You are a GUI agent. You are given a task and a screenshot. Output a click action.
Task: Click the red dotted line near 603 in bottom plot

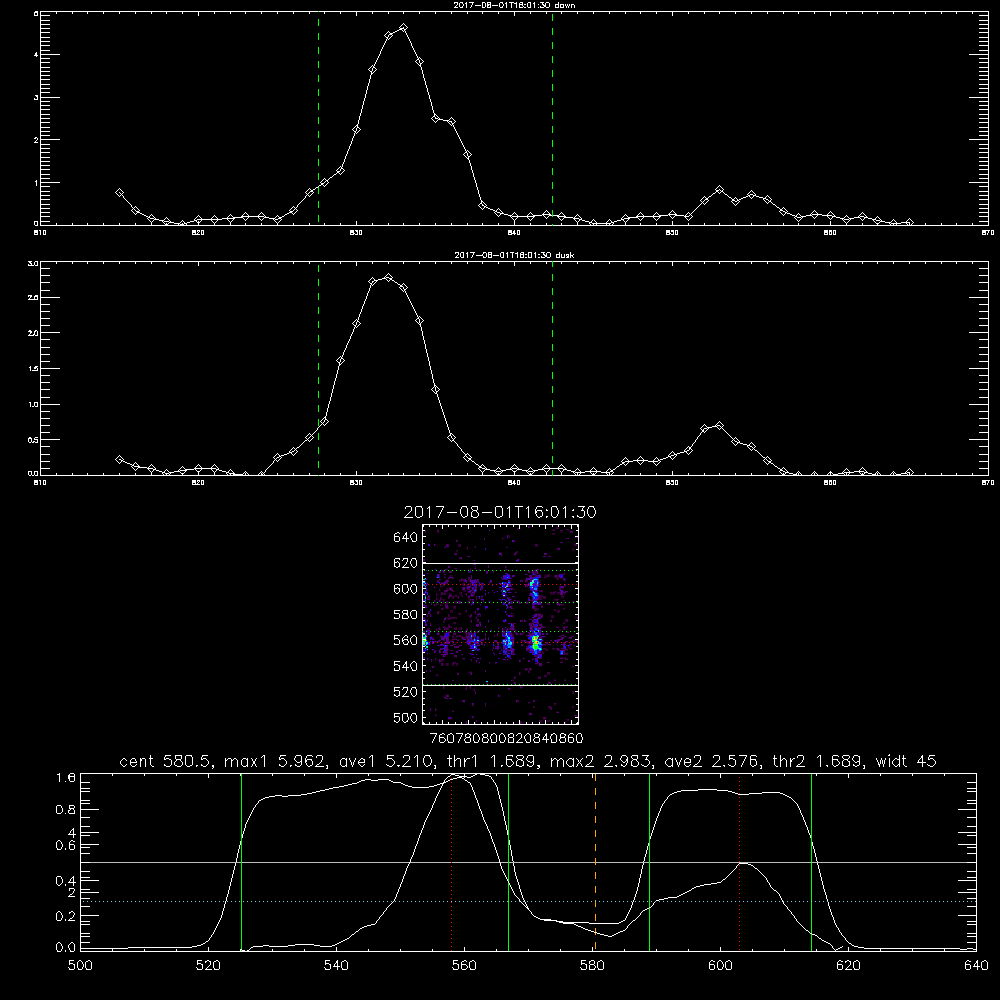[x=739, y=862]
